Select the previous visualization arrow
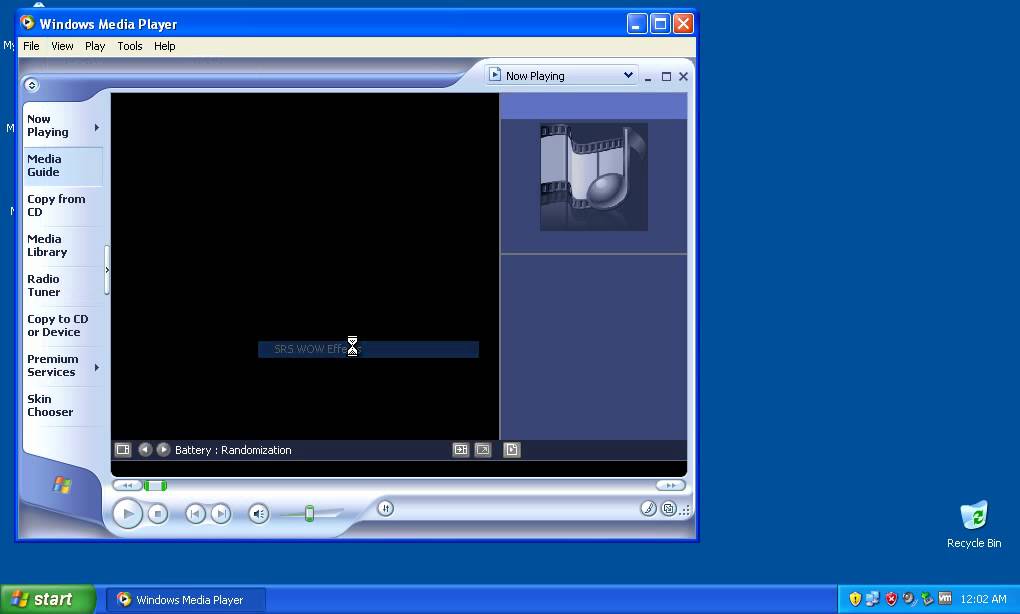 click(x=145, y=449)
